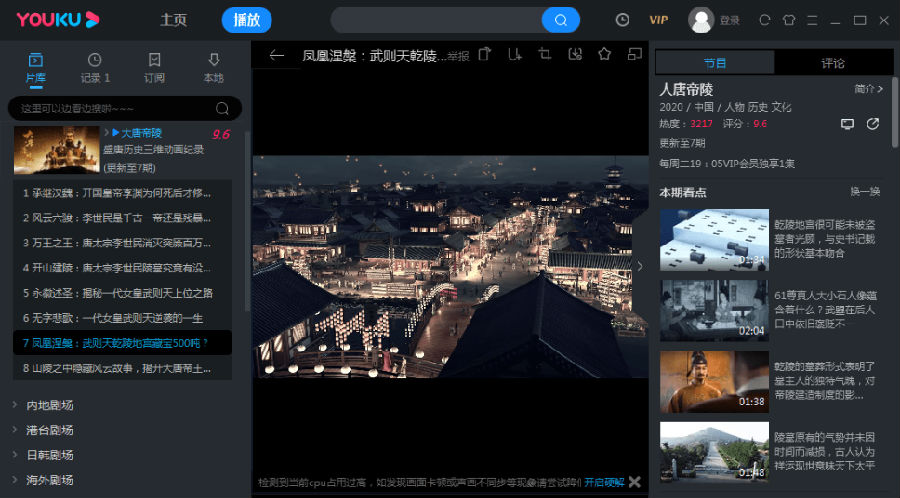Click the sidebar search input field
Screen dimensions: 900x498
click(115, 108)
